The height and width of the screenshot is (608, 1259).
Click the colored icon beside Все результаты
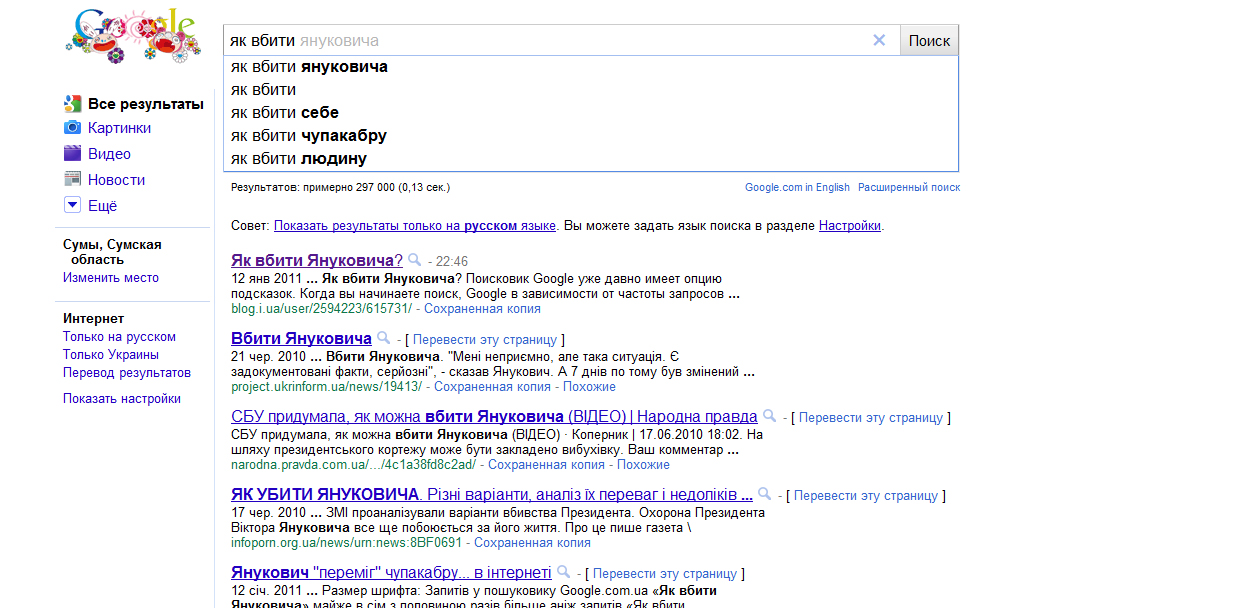click(72, 103)
